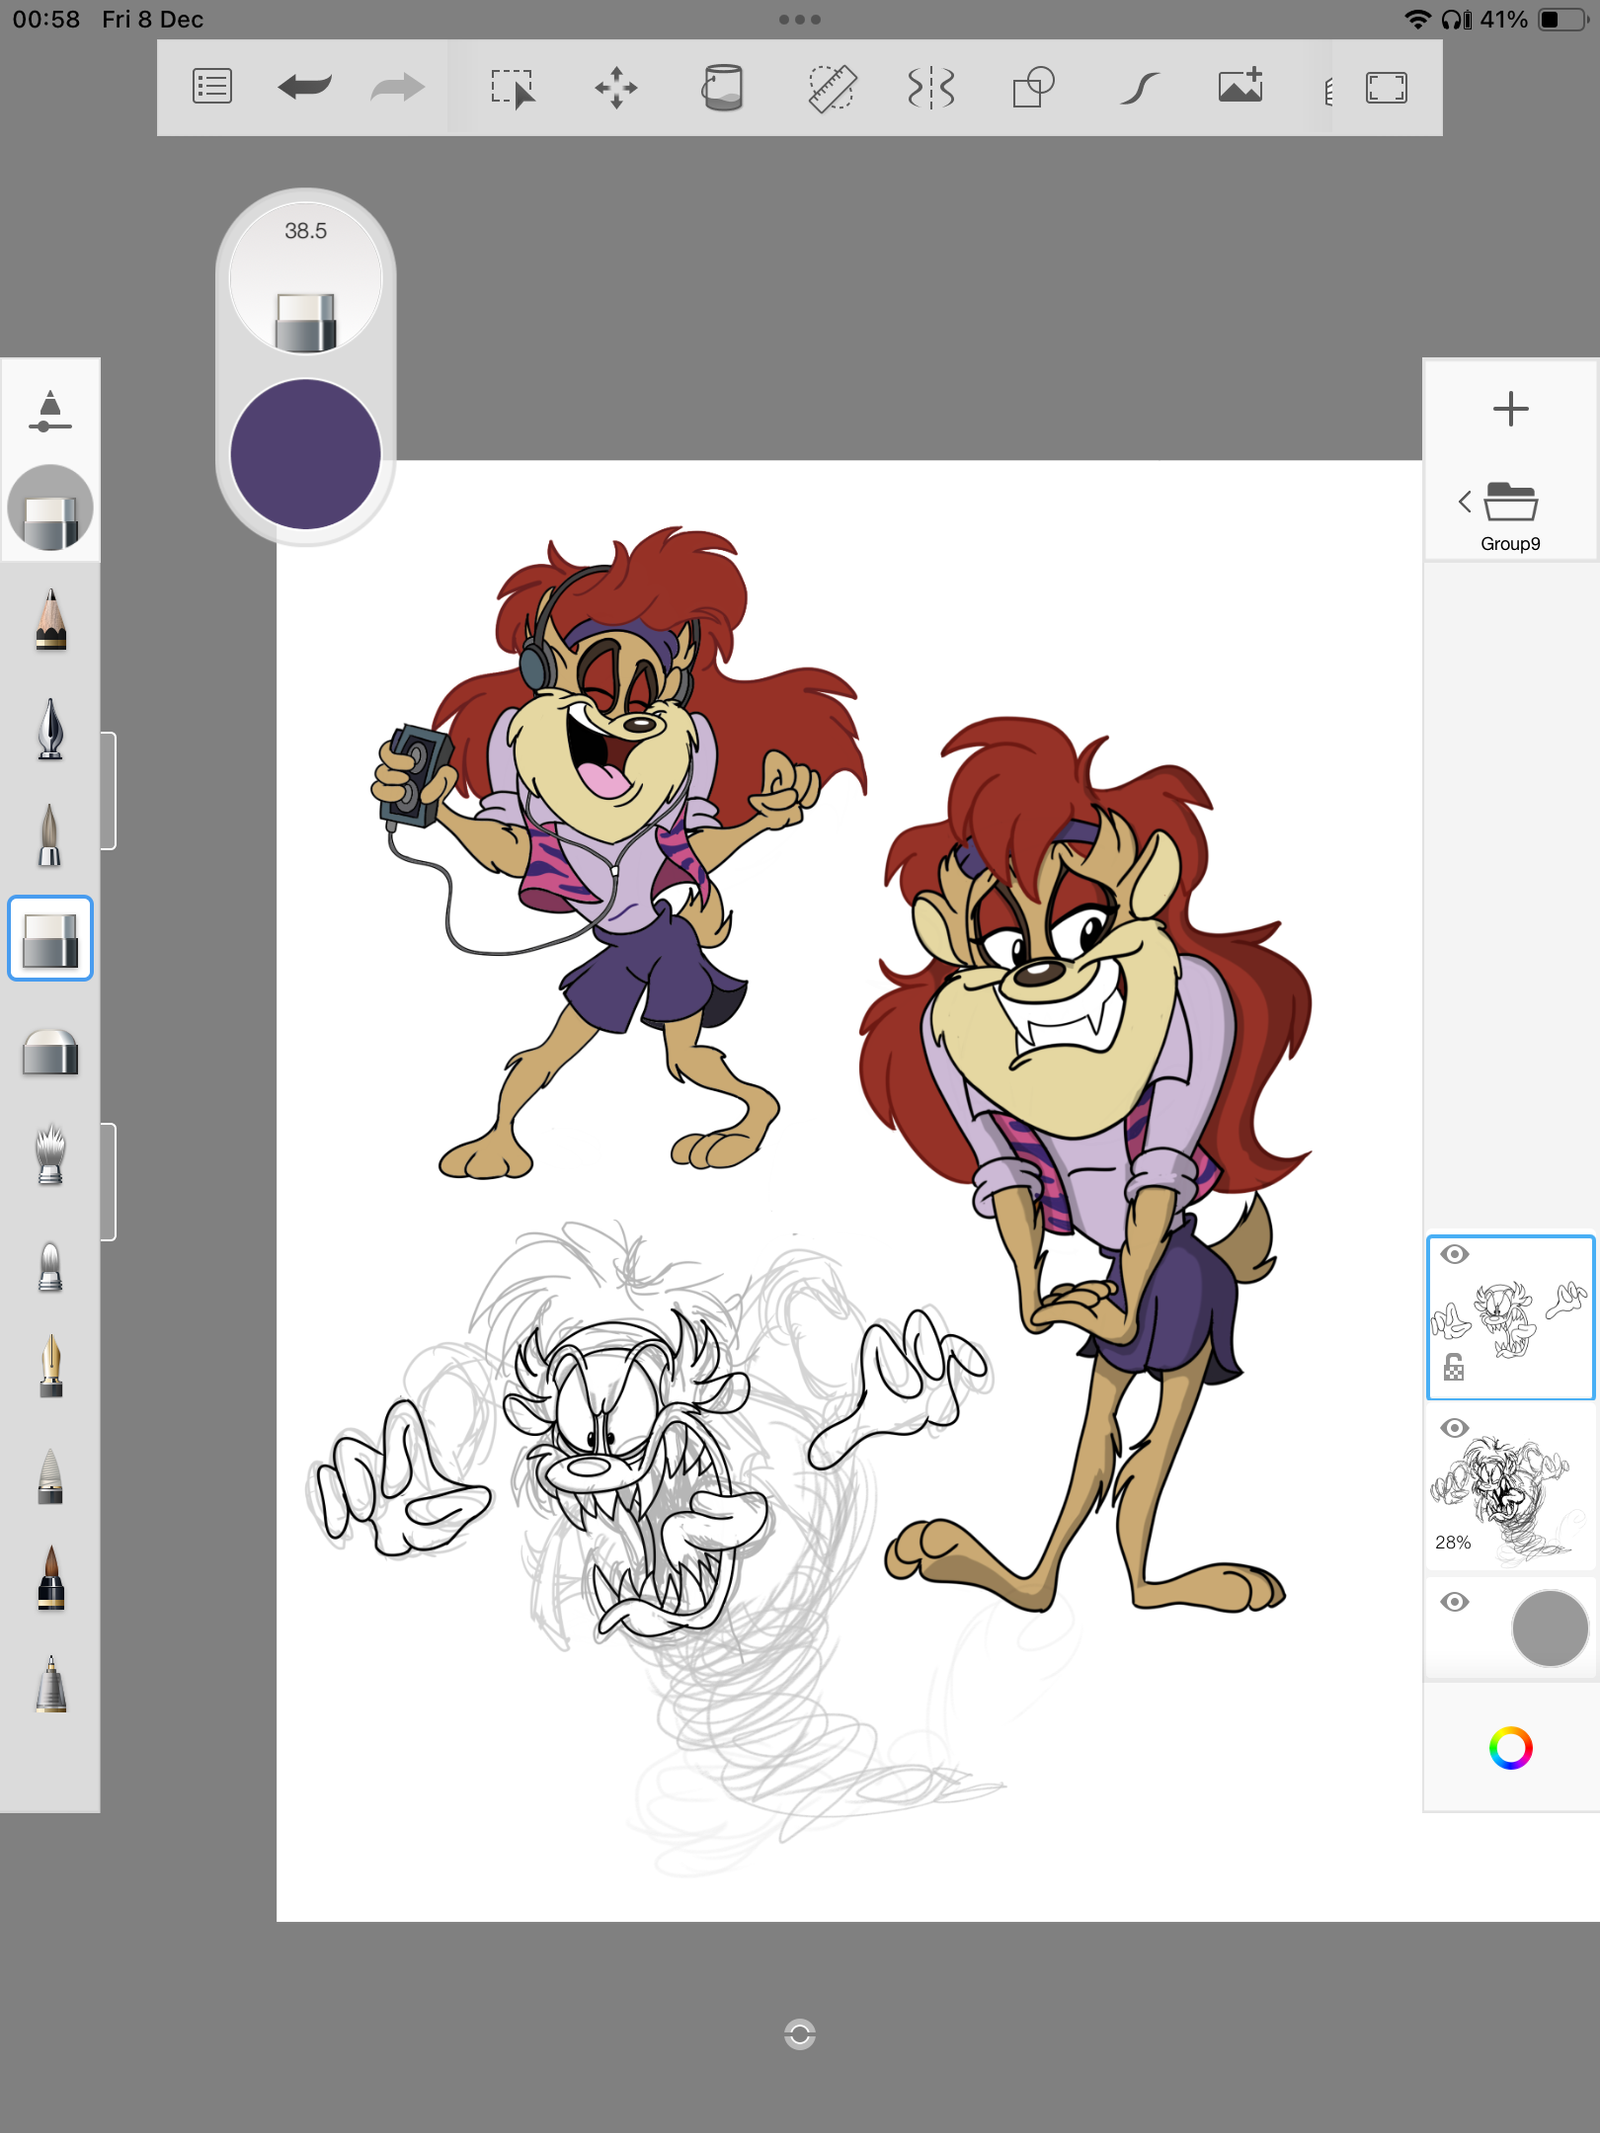Image resolution: width=1600 pixels, height=2133 pixels.
Task: Tap the Group9 folder label
Action: 1510,544
